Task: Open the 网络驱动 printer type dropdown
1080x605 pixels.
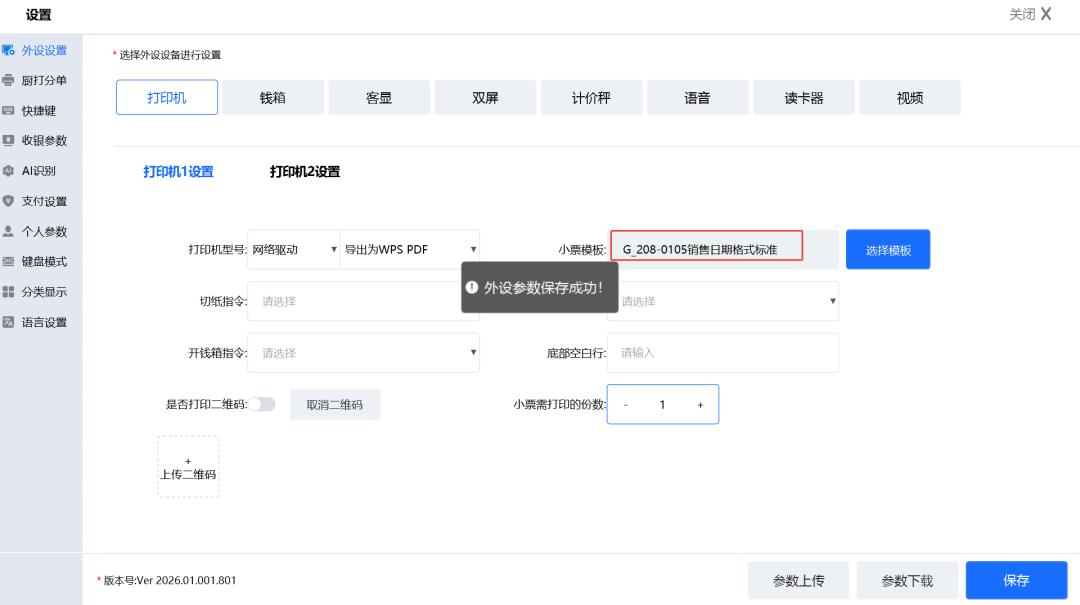Action: coord(293,249)
